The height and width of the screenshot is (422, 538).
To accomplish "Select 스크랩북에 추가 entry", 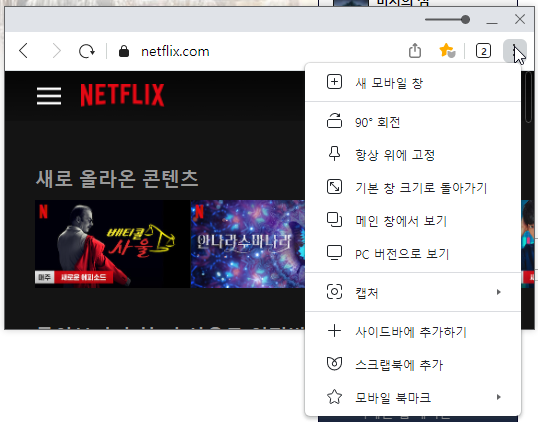I will click(x=413, y=364).
